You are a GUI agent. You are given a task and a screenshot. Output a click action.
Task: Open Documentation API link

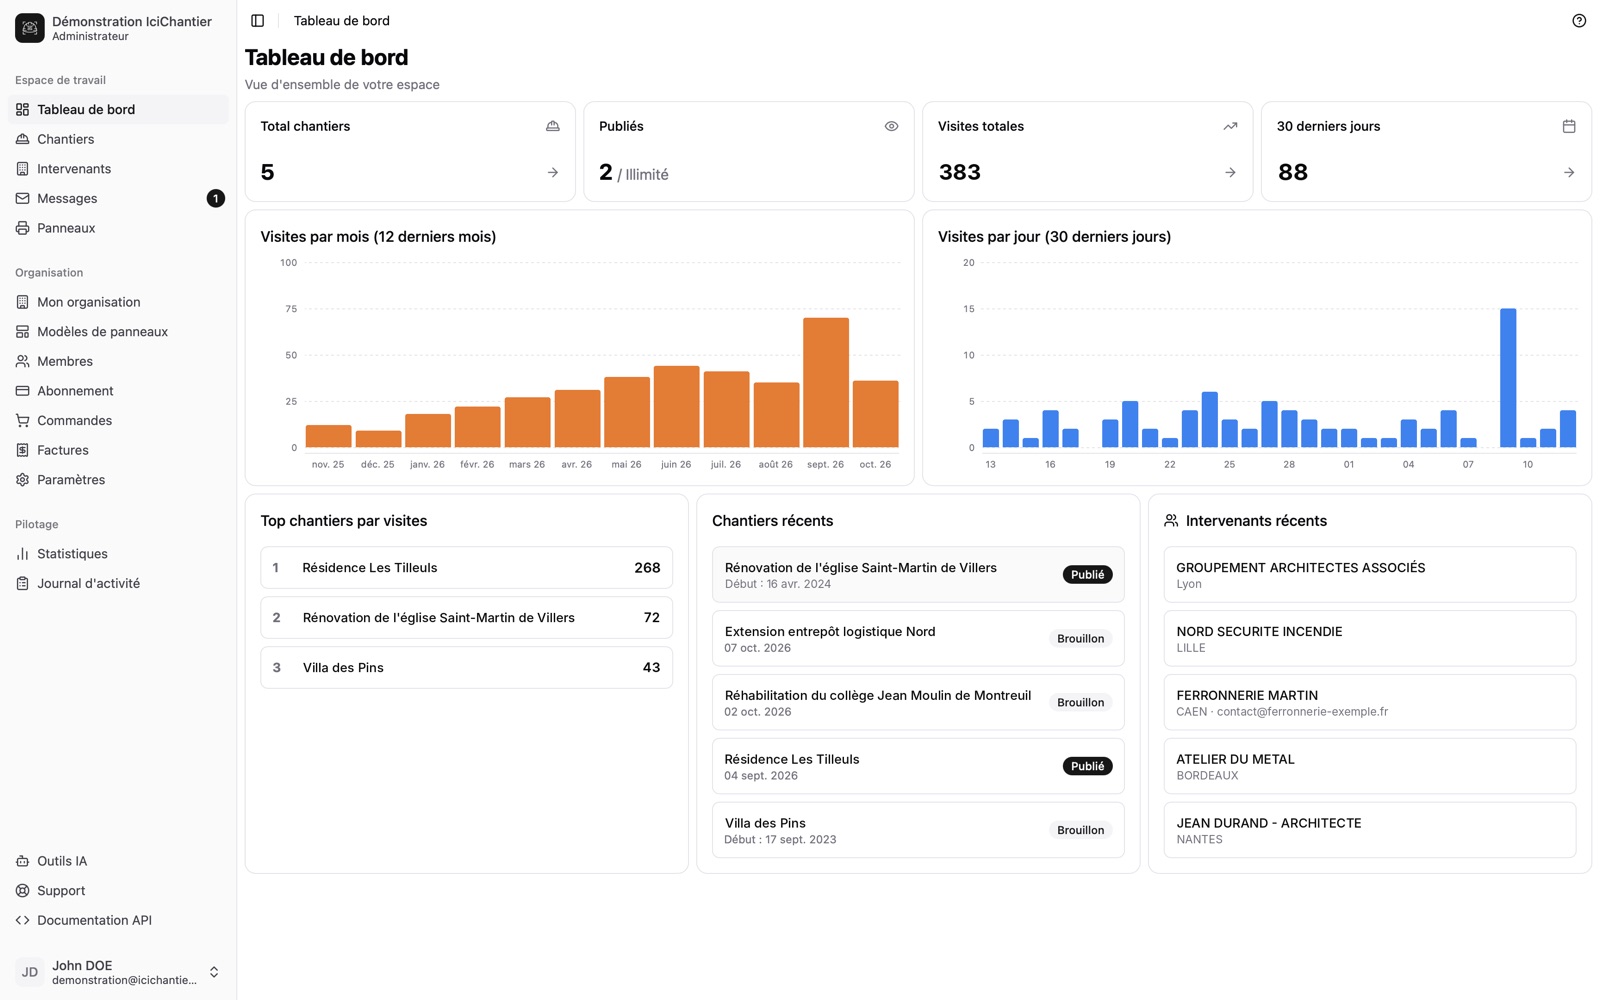pos(118,920)
